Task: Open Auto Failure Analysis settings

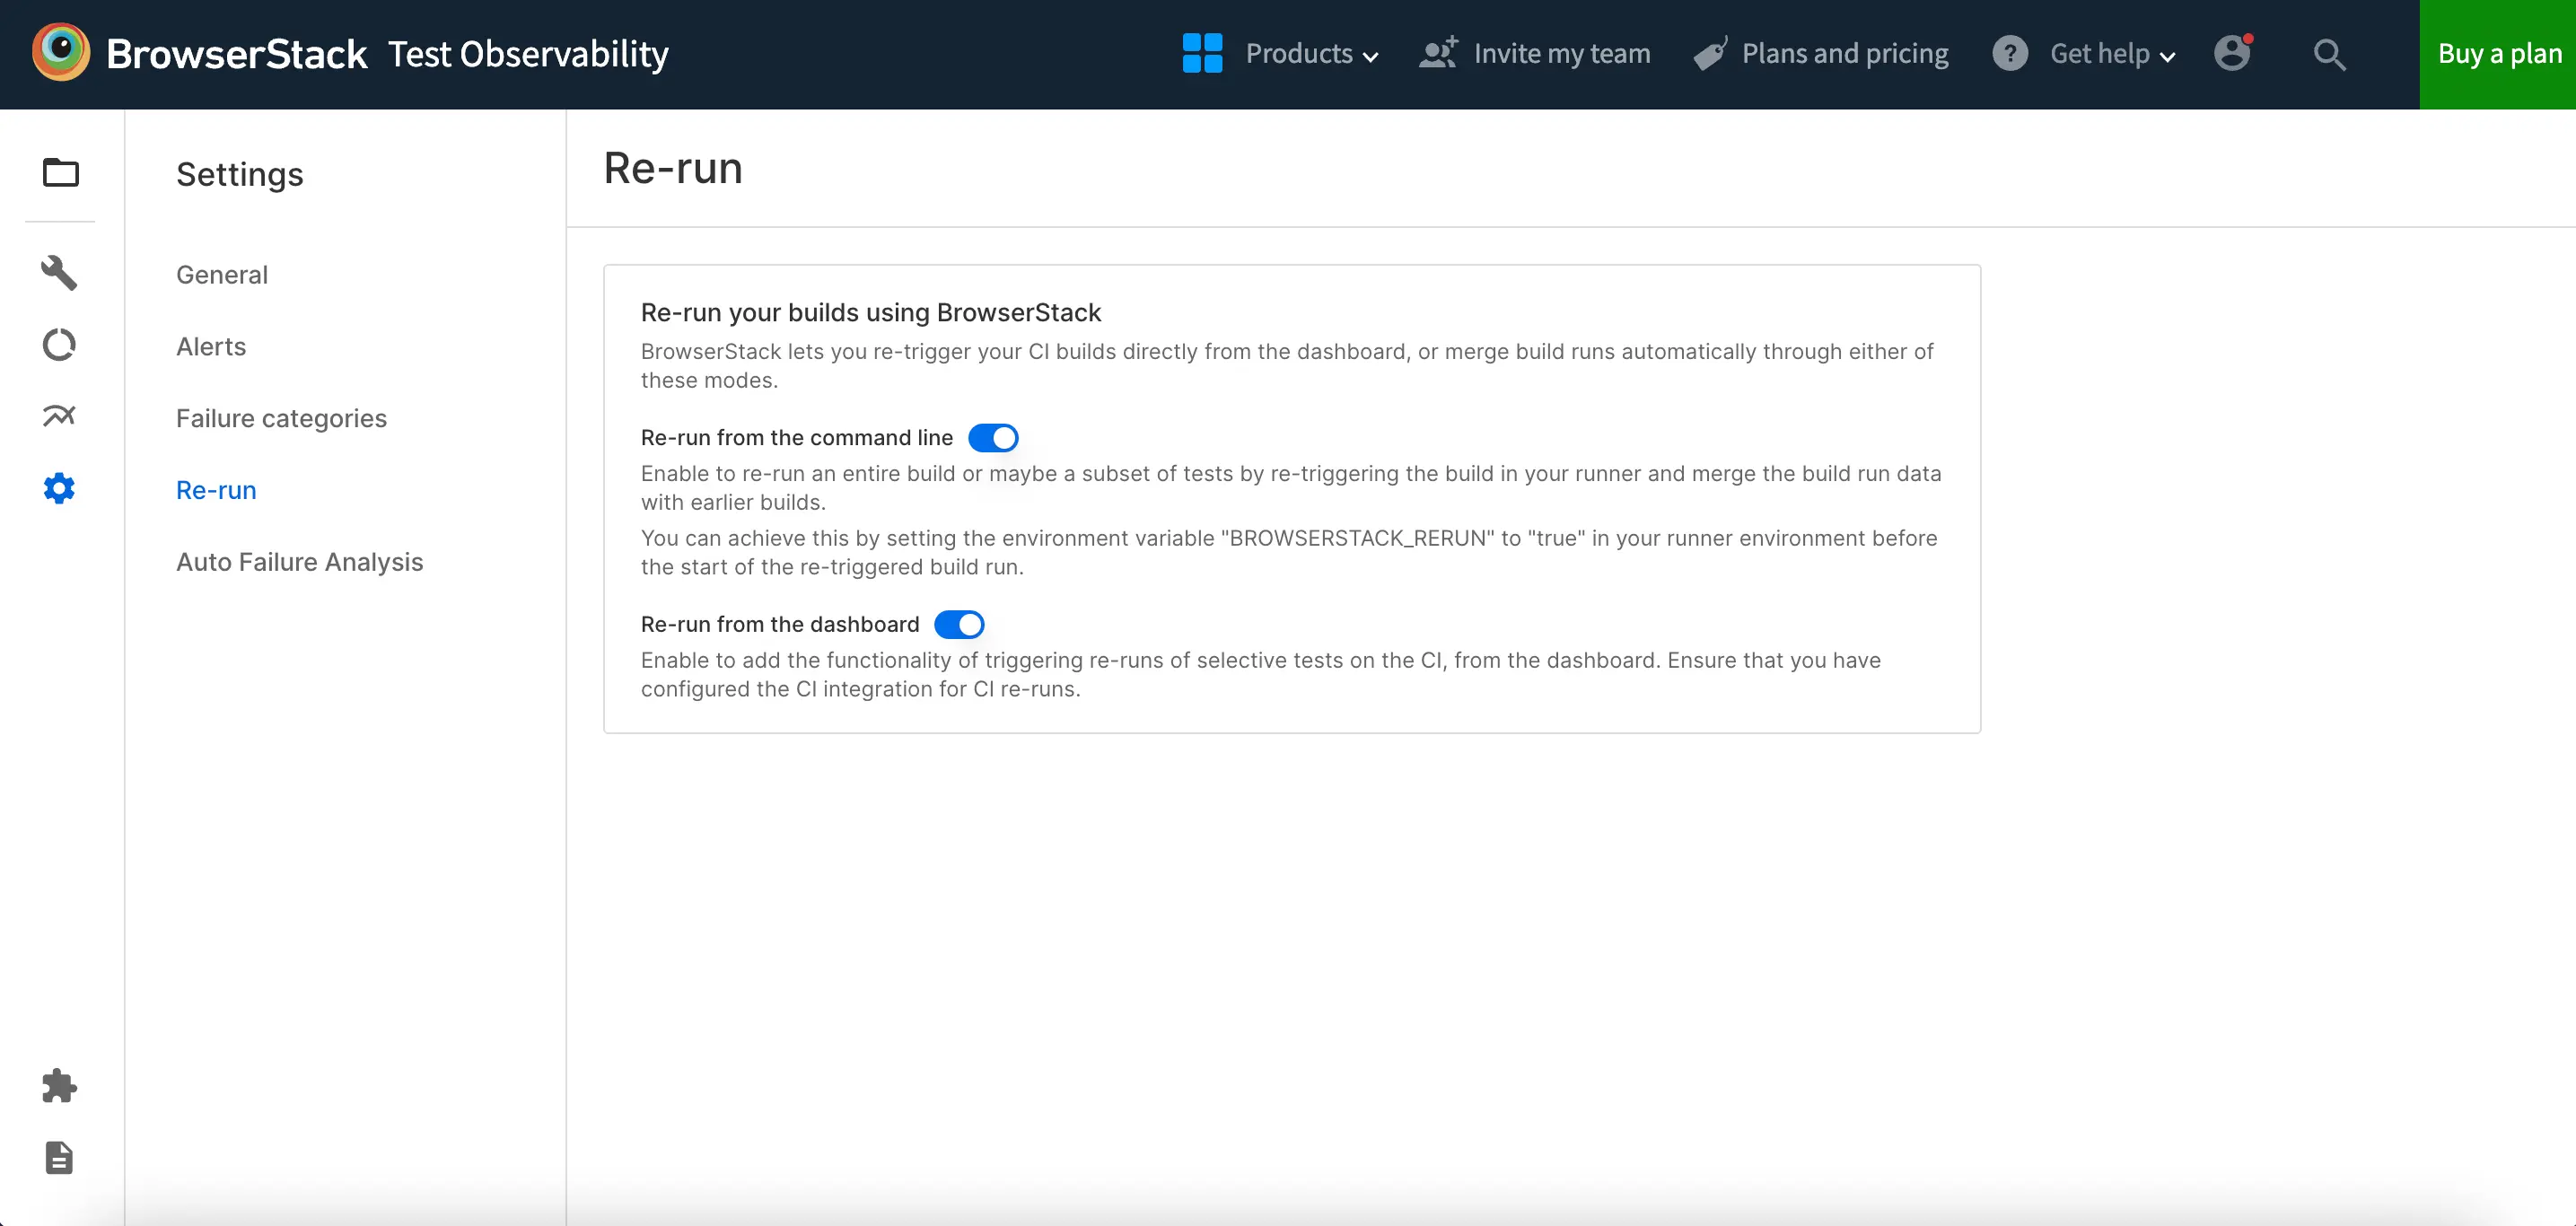Action: pyautogui.click(x=300, y=562)
